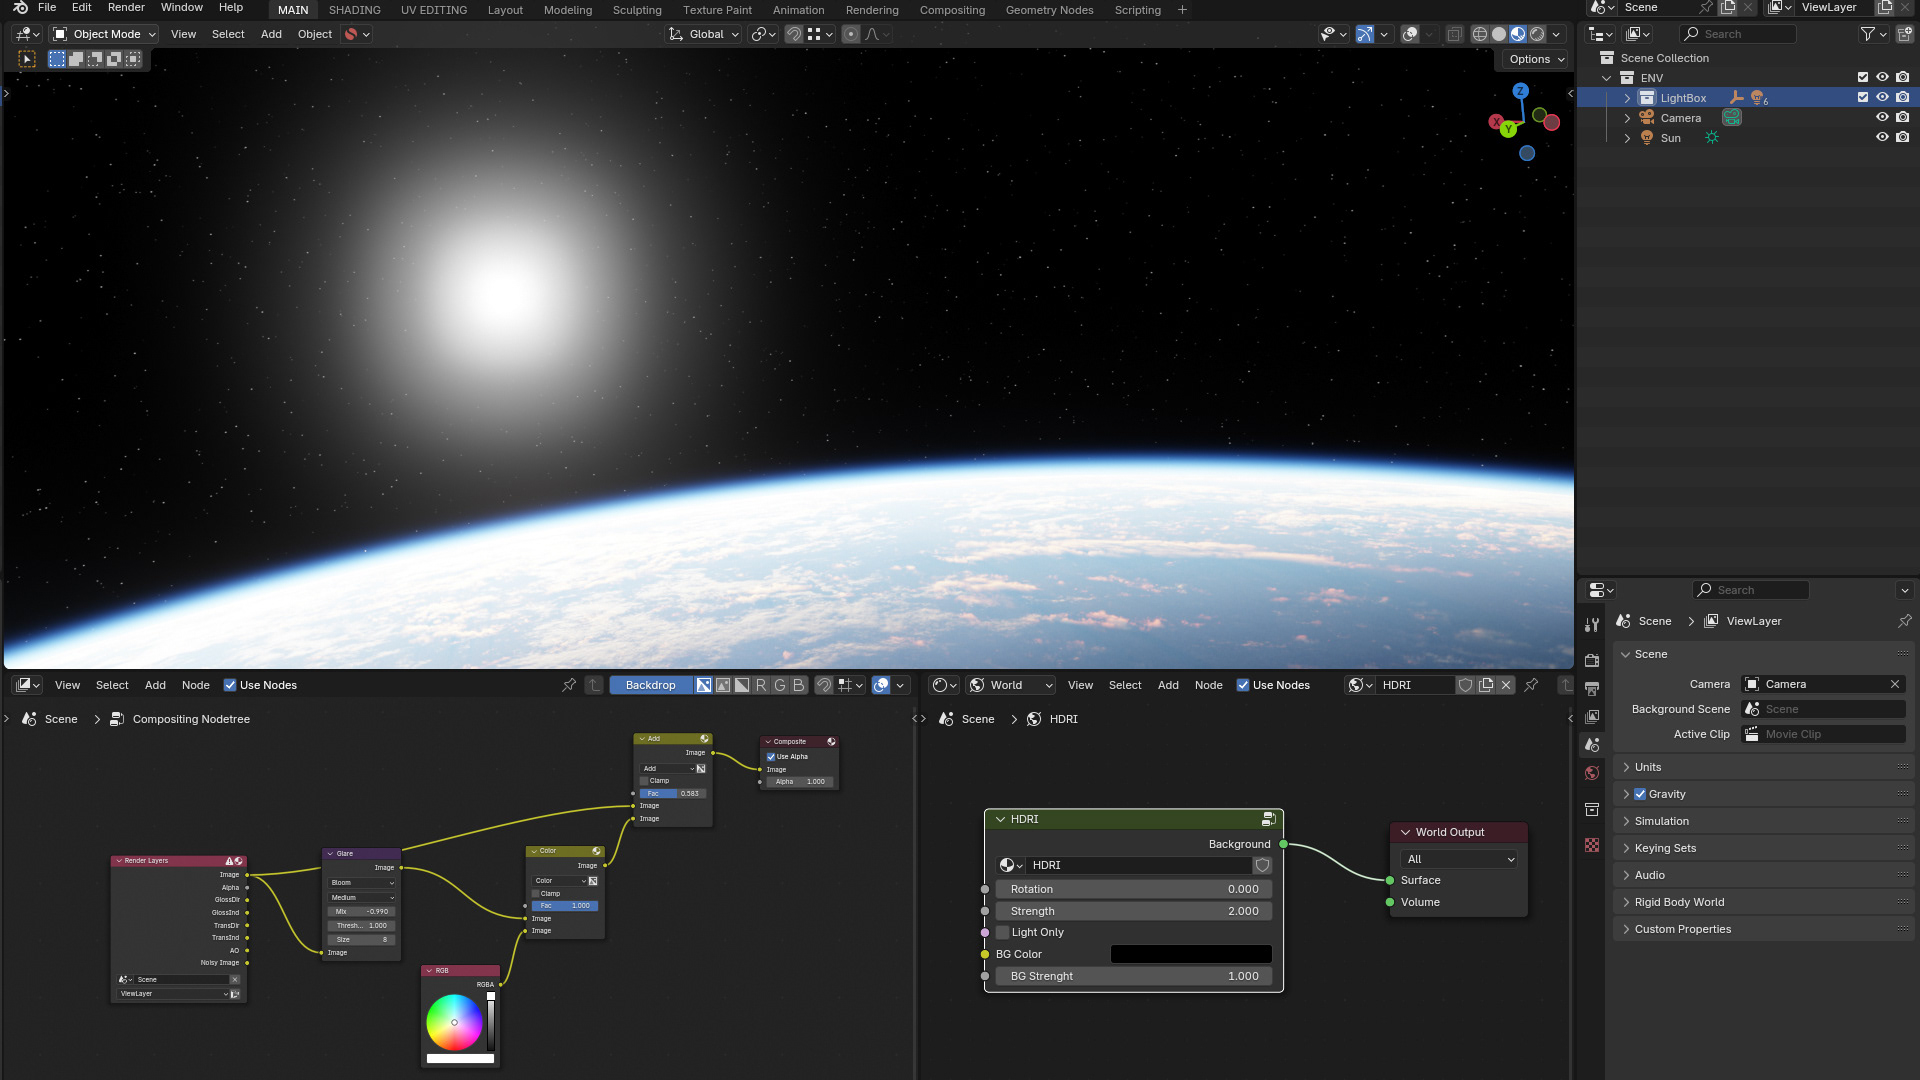
Task: Open the viewport Options dropdown
Action: pos(1536,59)
